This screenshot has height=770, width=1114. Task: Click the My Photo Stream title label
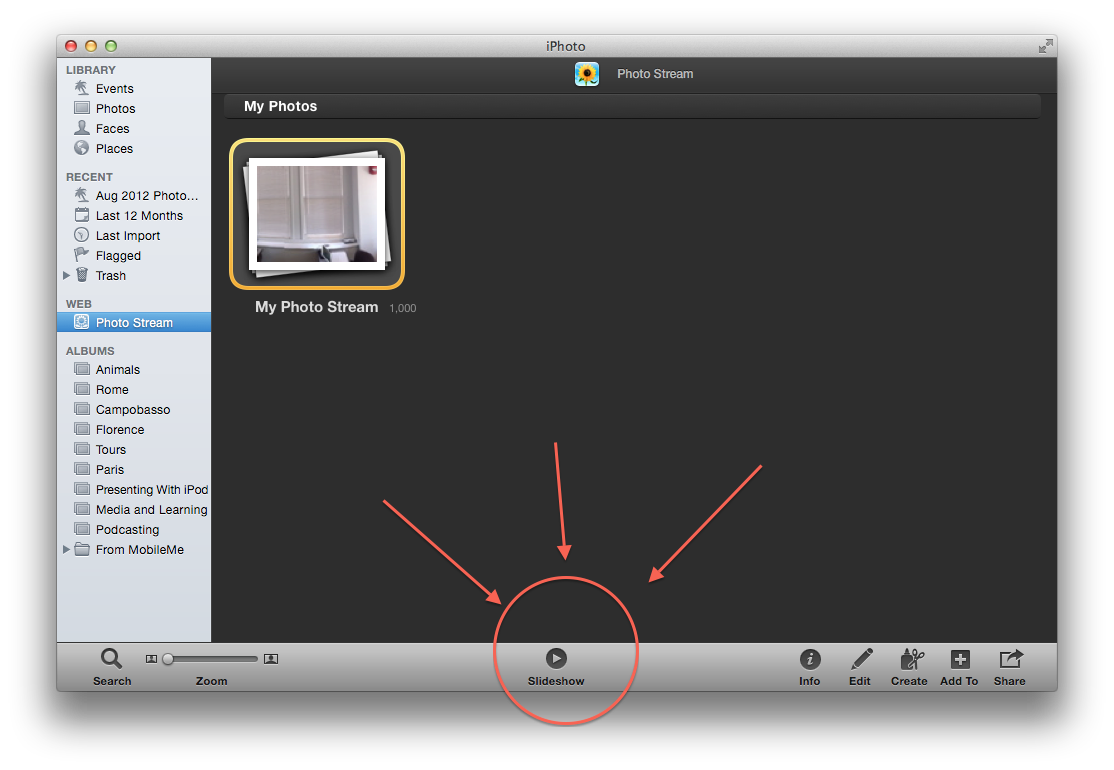(x=316, y=307)
